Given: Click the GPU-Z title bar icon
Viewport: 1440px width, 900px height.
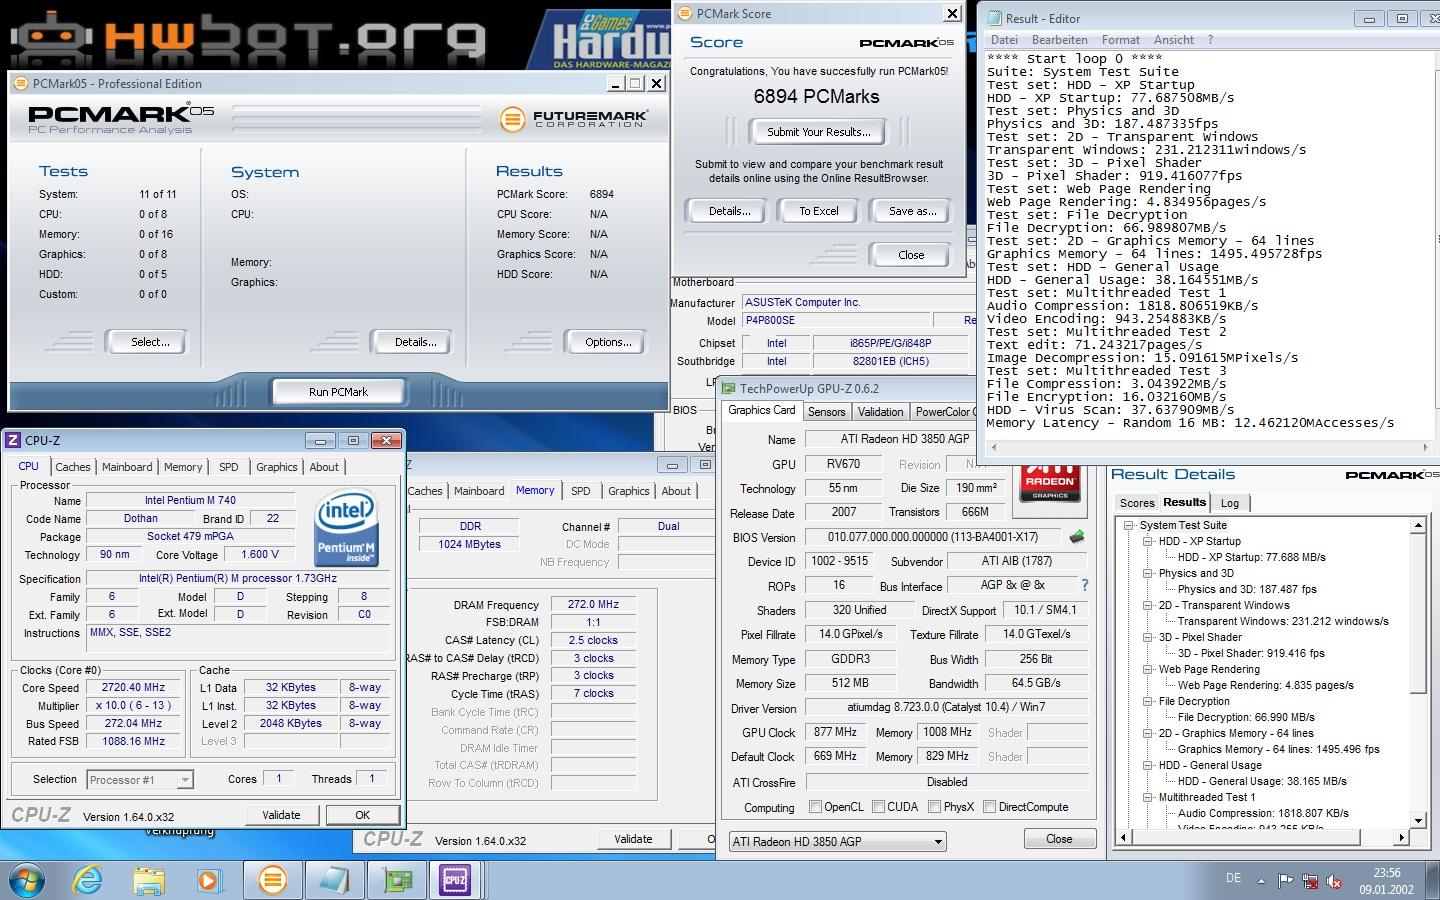Looking at the screenshot, I should (x=729, y=388).
